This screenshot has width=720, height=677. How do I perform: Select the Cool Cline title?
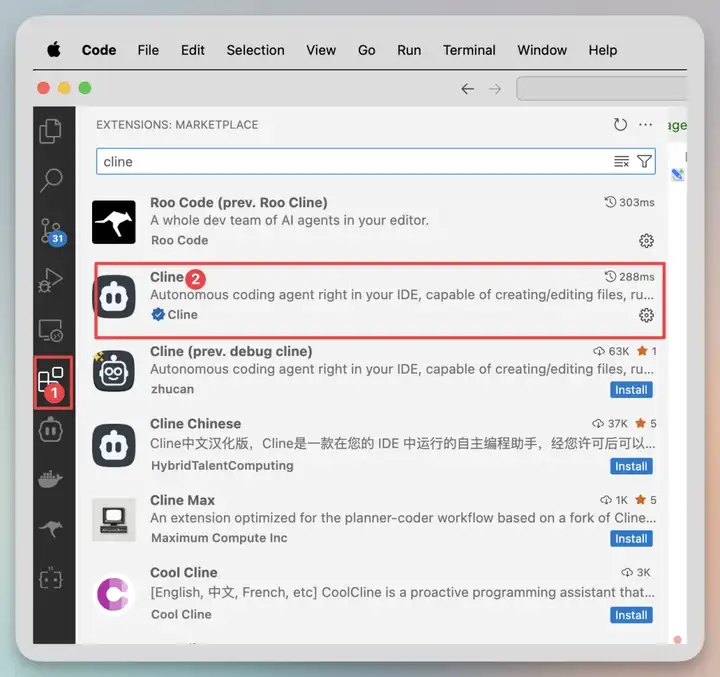[184, 572]
